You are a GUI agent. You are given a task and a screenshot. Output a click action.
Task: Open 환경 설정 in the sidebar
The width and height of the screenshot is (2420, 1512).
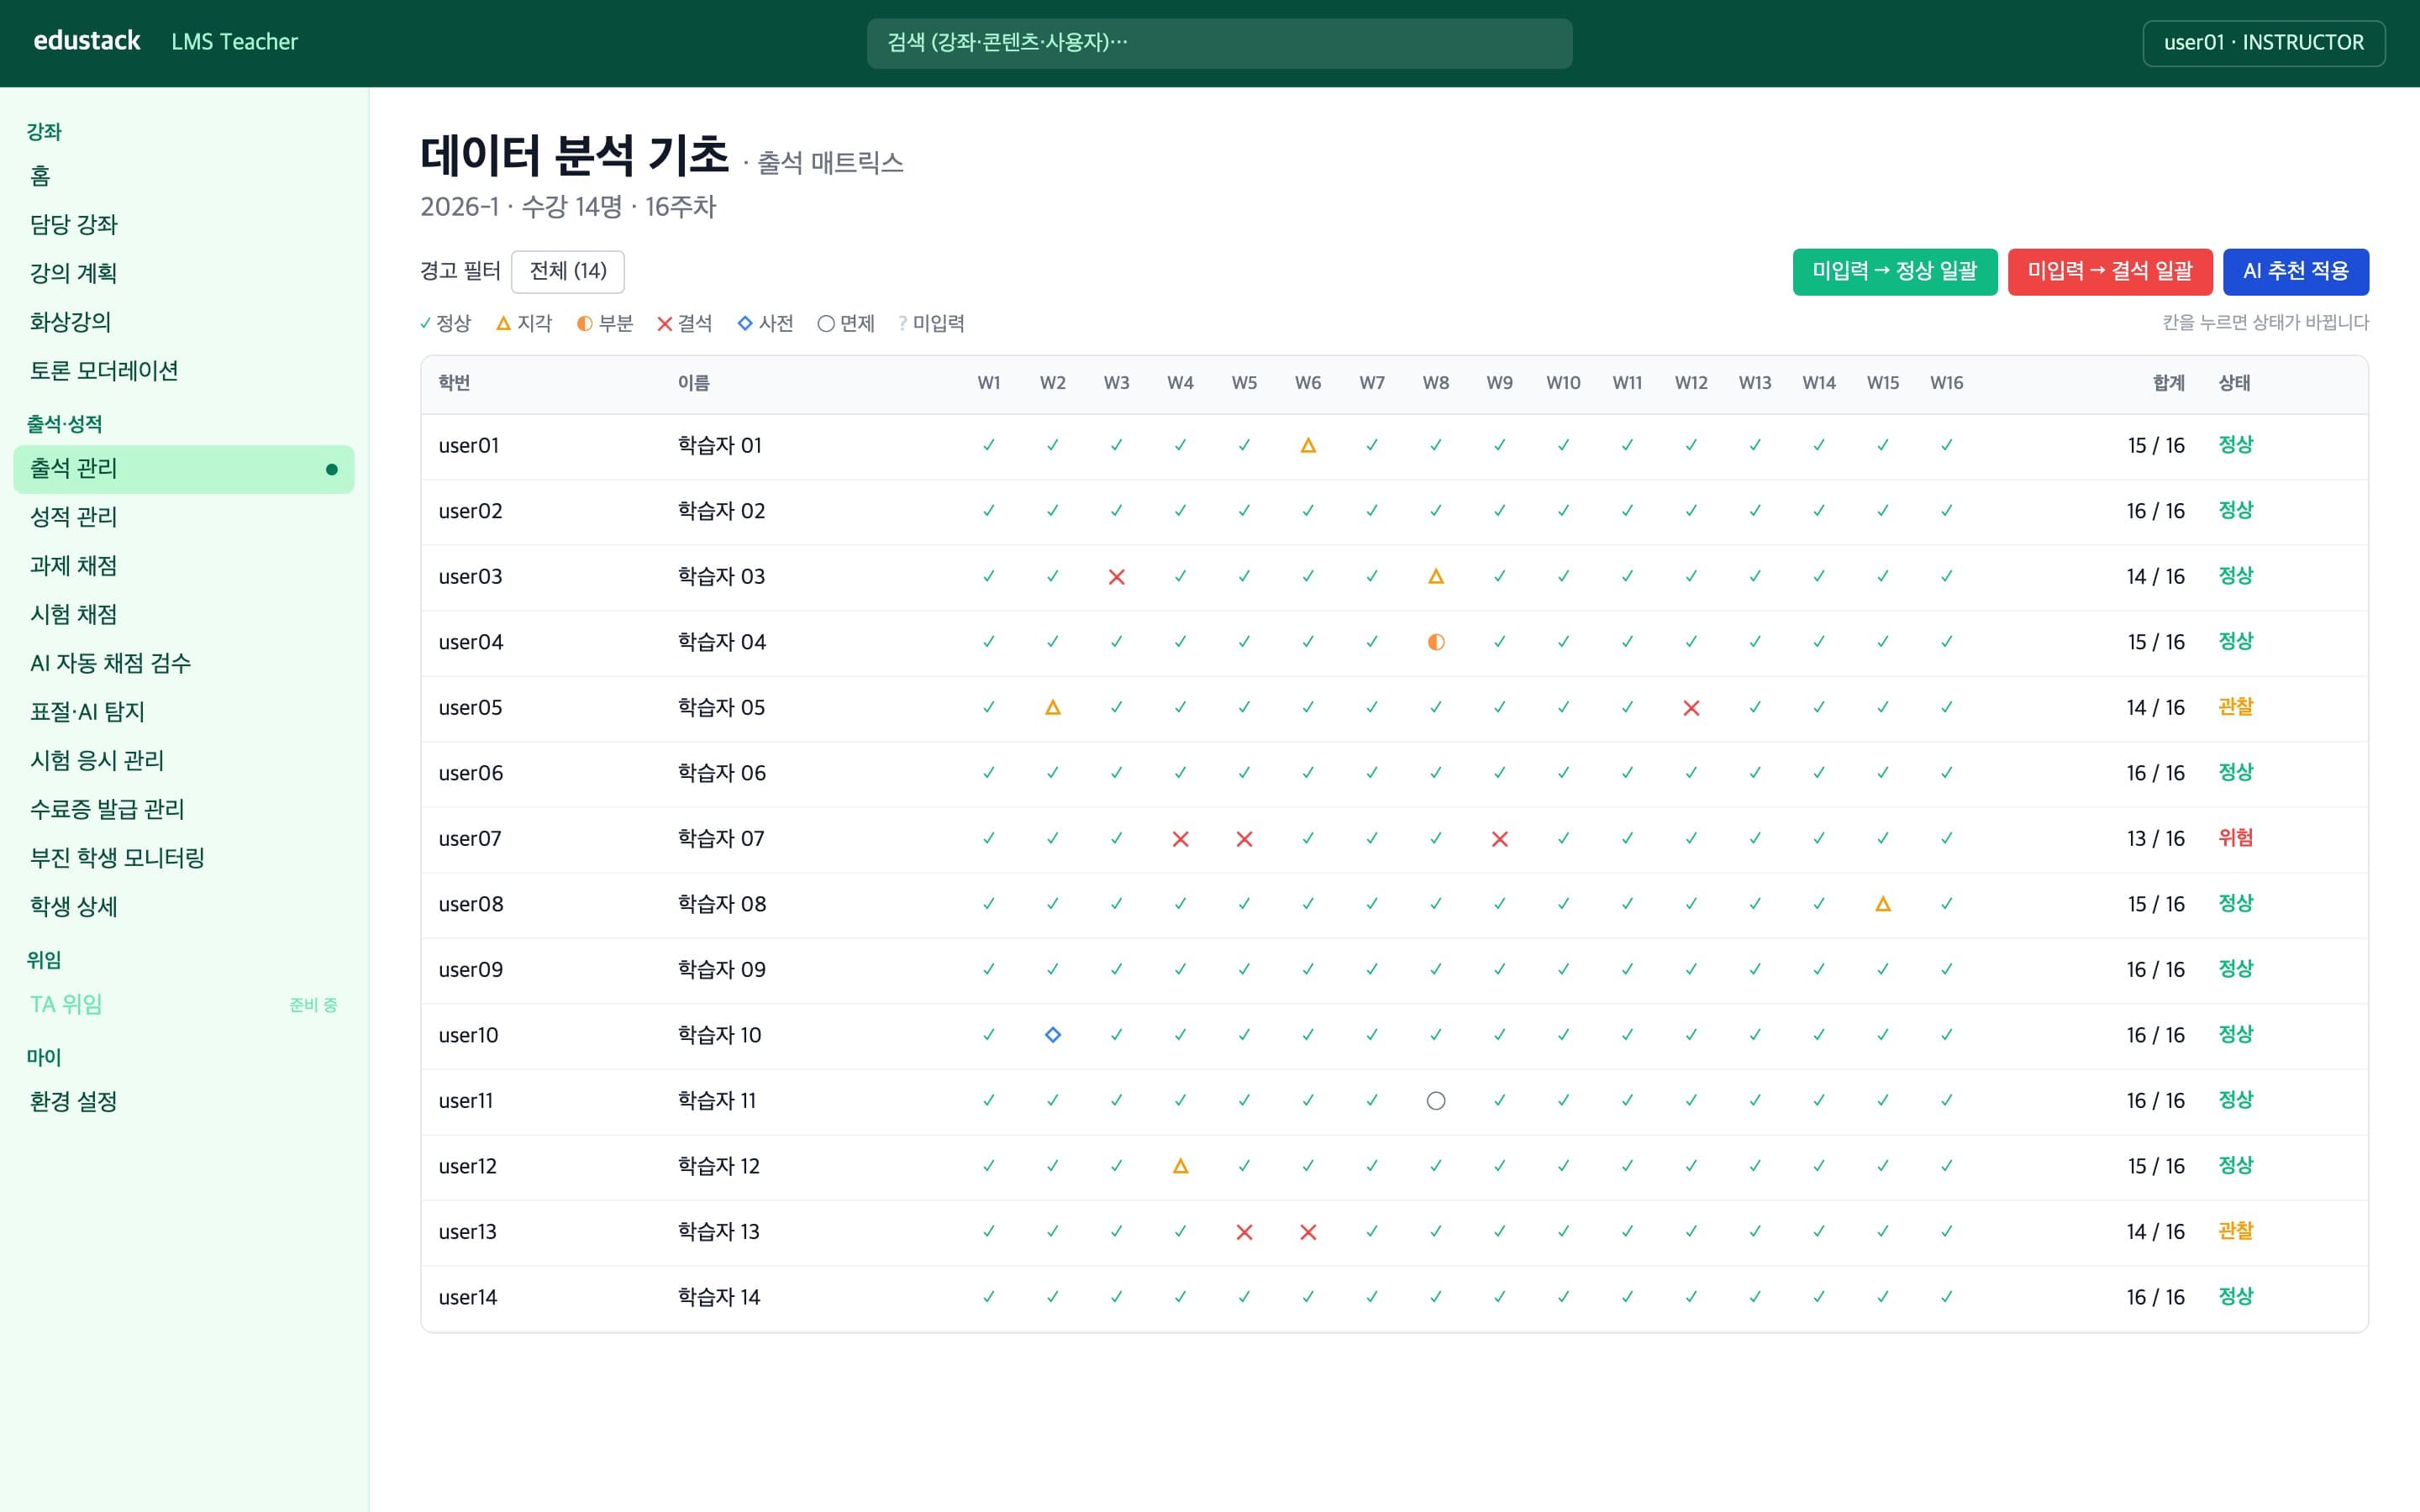point(184,1102)
